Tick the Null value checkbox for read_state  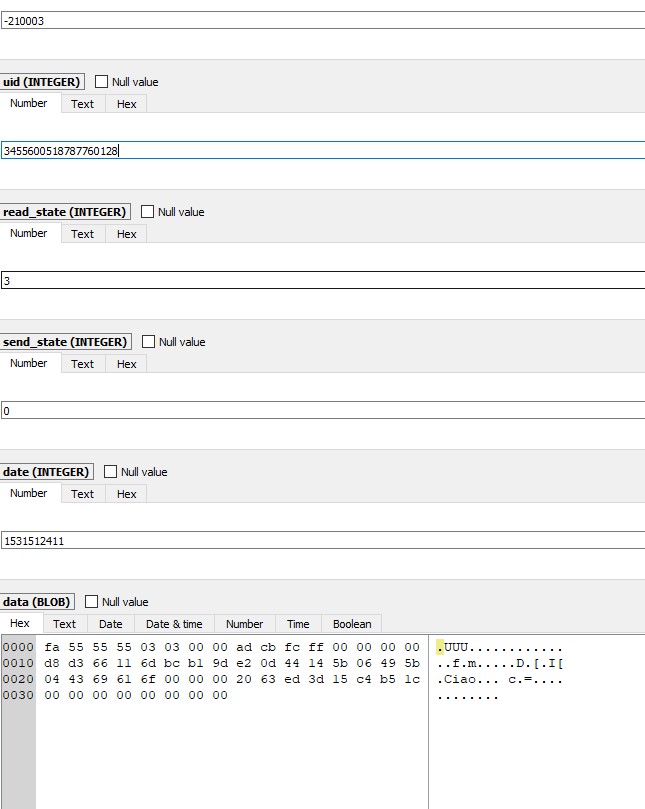pyautogui.click(x=147, y=212)
